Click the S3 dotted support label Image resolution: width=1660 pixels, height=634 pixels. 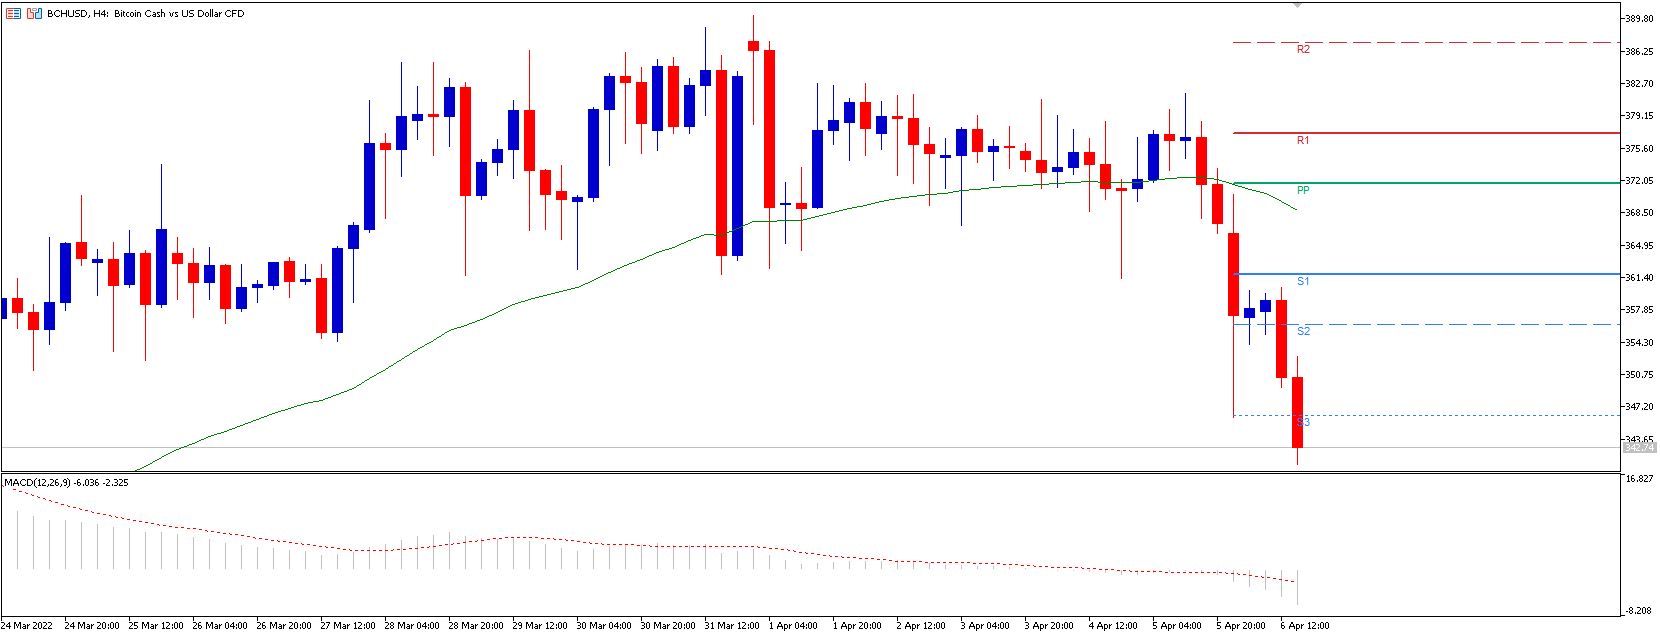(1303, 422)
